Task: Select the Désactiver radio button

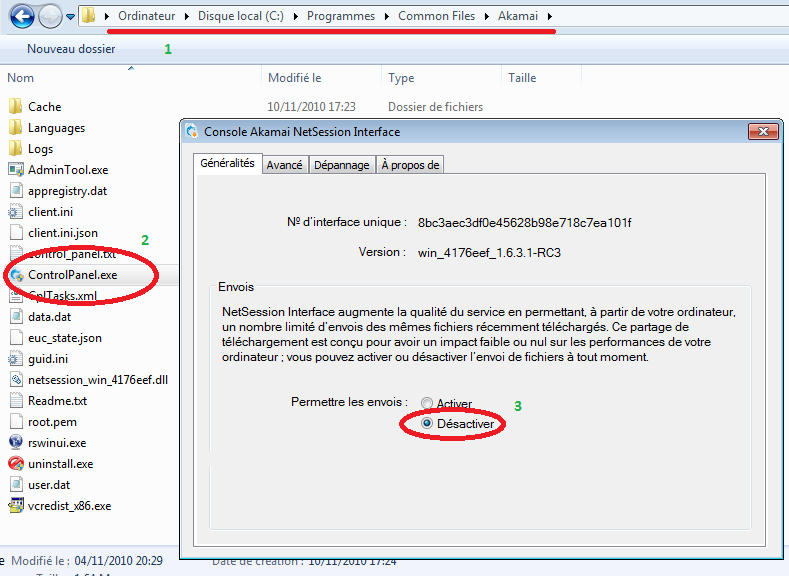Action: pos(427,424)
